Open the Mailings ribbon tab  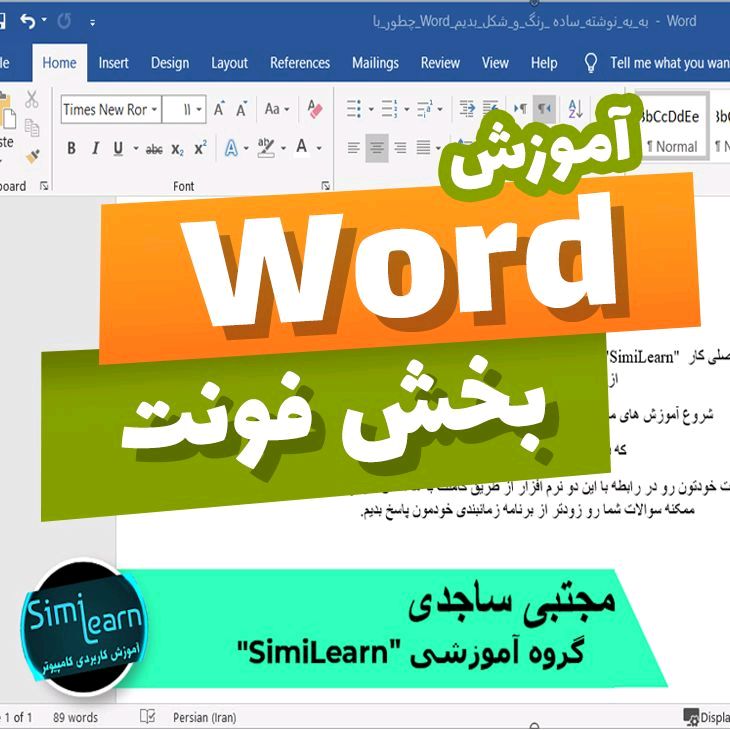click(x=375, y=63)
